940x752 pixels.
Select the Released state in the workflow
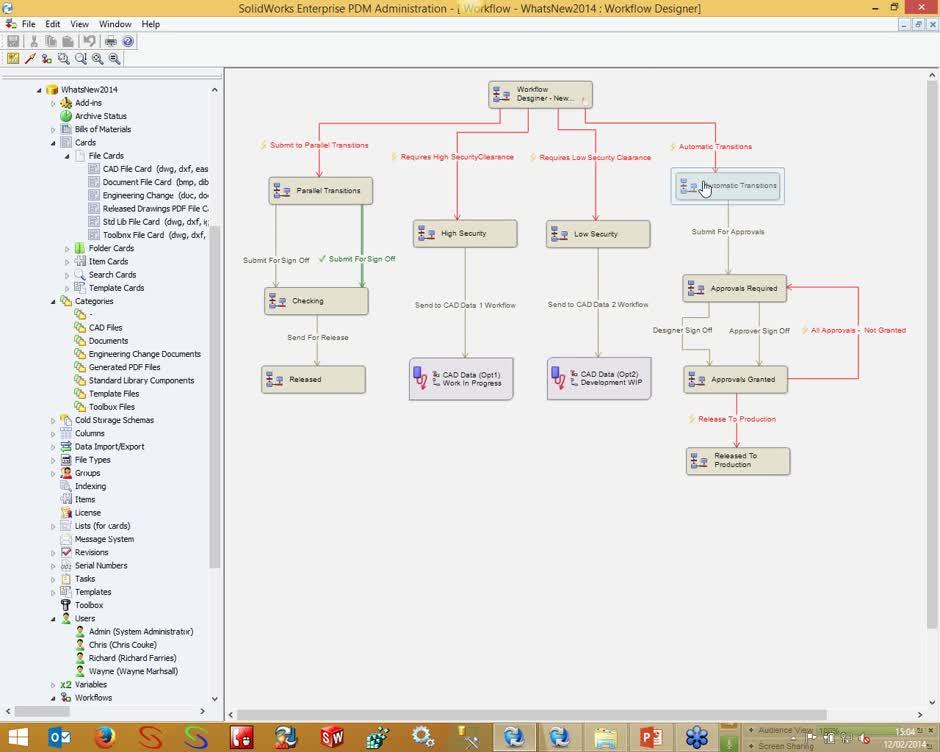(313, 379)
